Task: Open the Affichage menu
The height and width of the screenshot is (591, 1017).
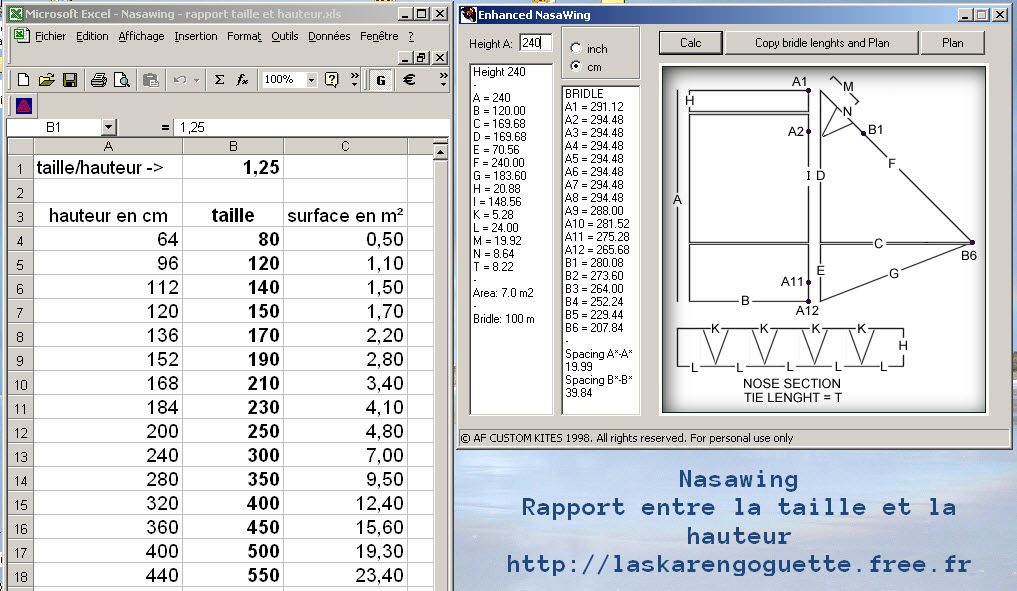Action: click(141, 36)
